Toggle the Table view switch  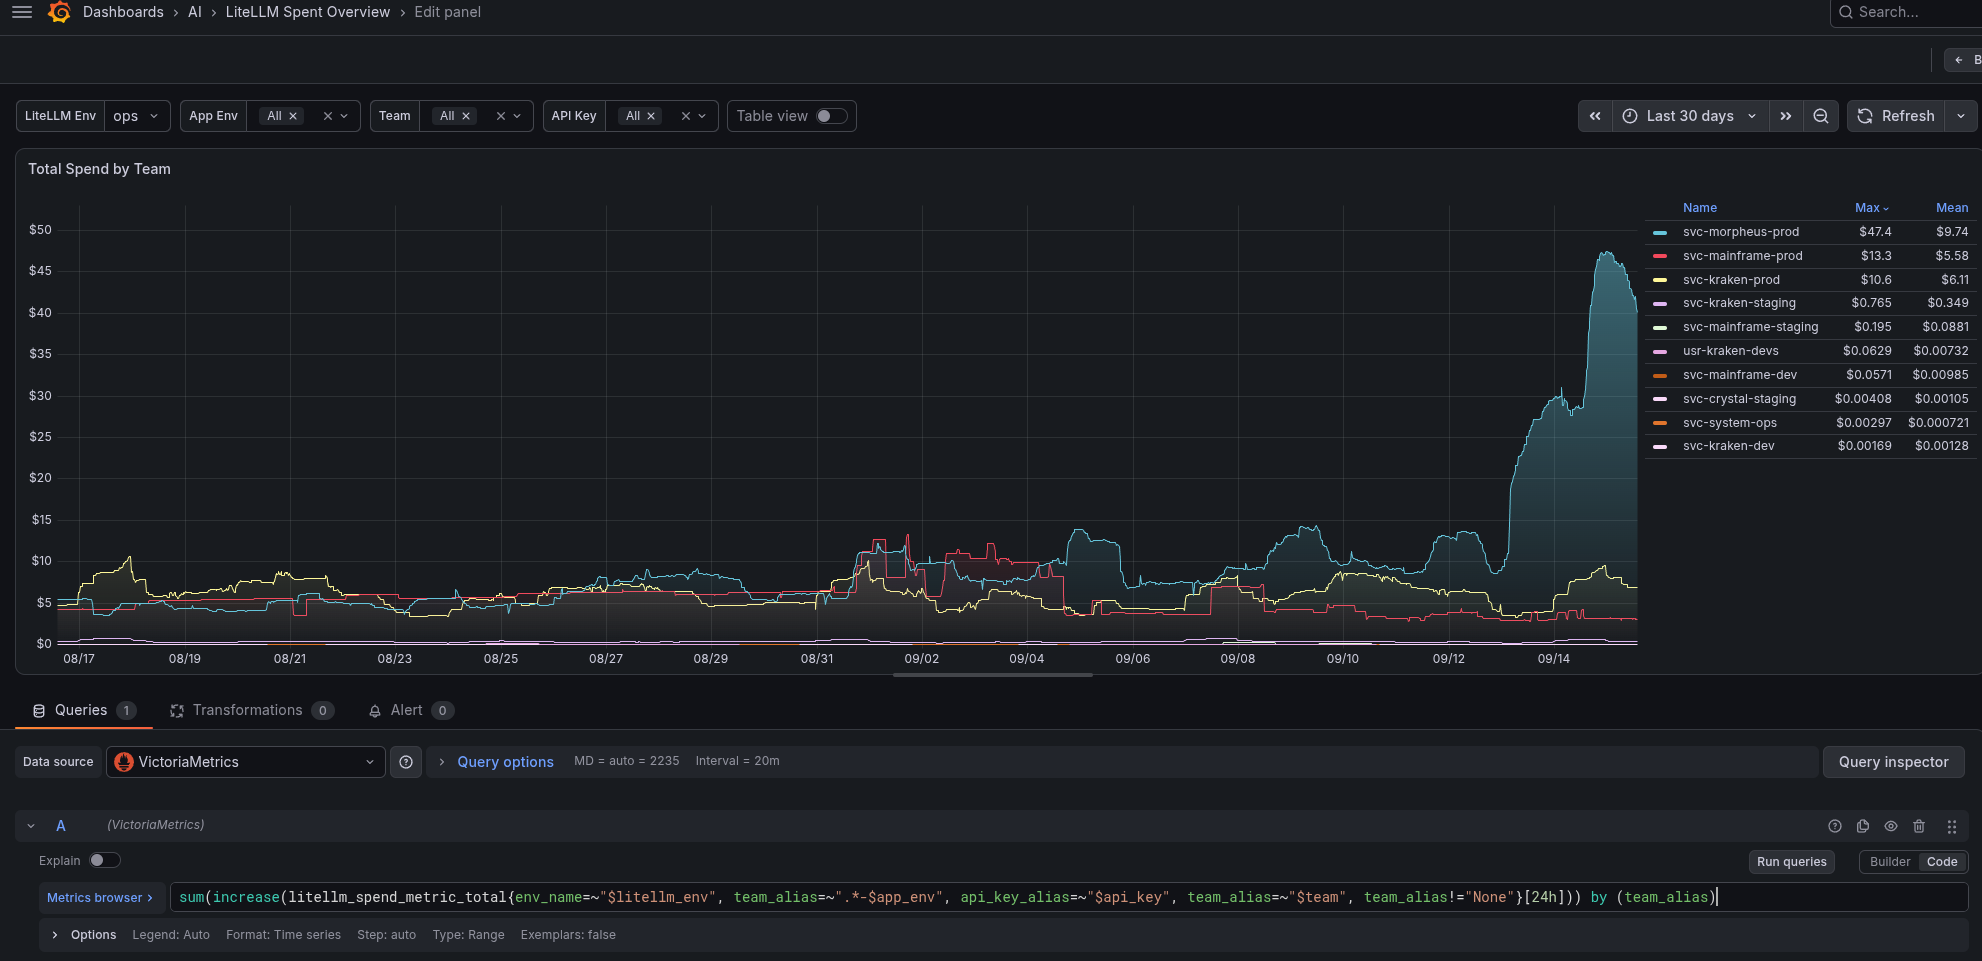click(x=831, y=116)
